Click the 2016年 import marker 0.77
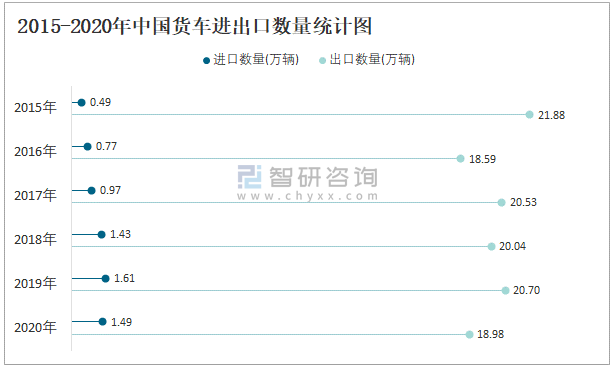 [87, 147]
